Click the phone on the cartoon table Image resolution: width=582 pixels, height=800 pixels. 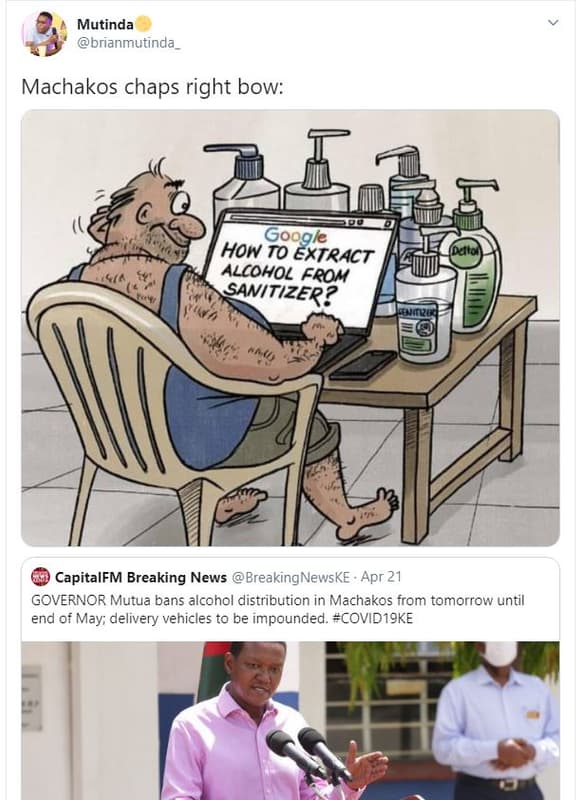[x=363, y=365]
